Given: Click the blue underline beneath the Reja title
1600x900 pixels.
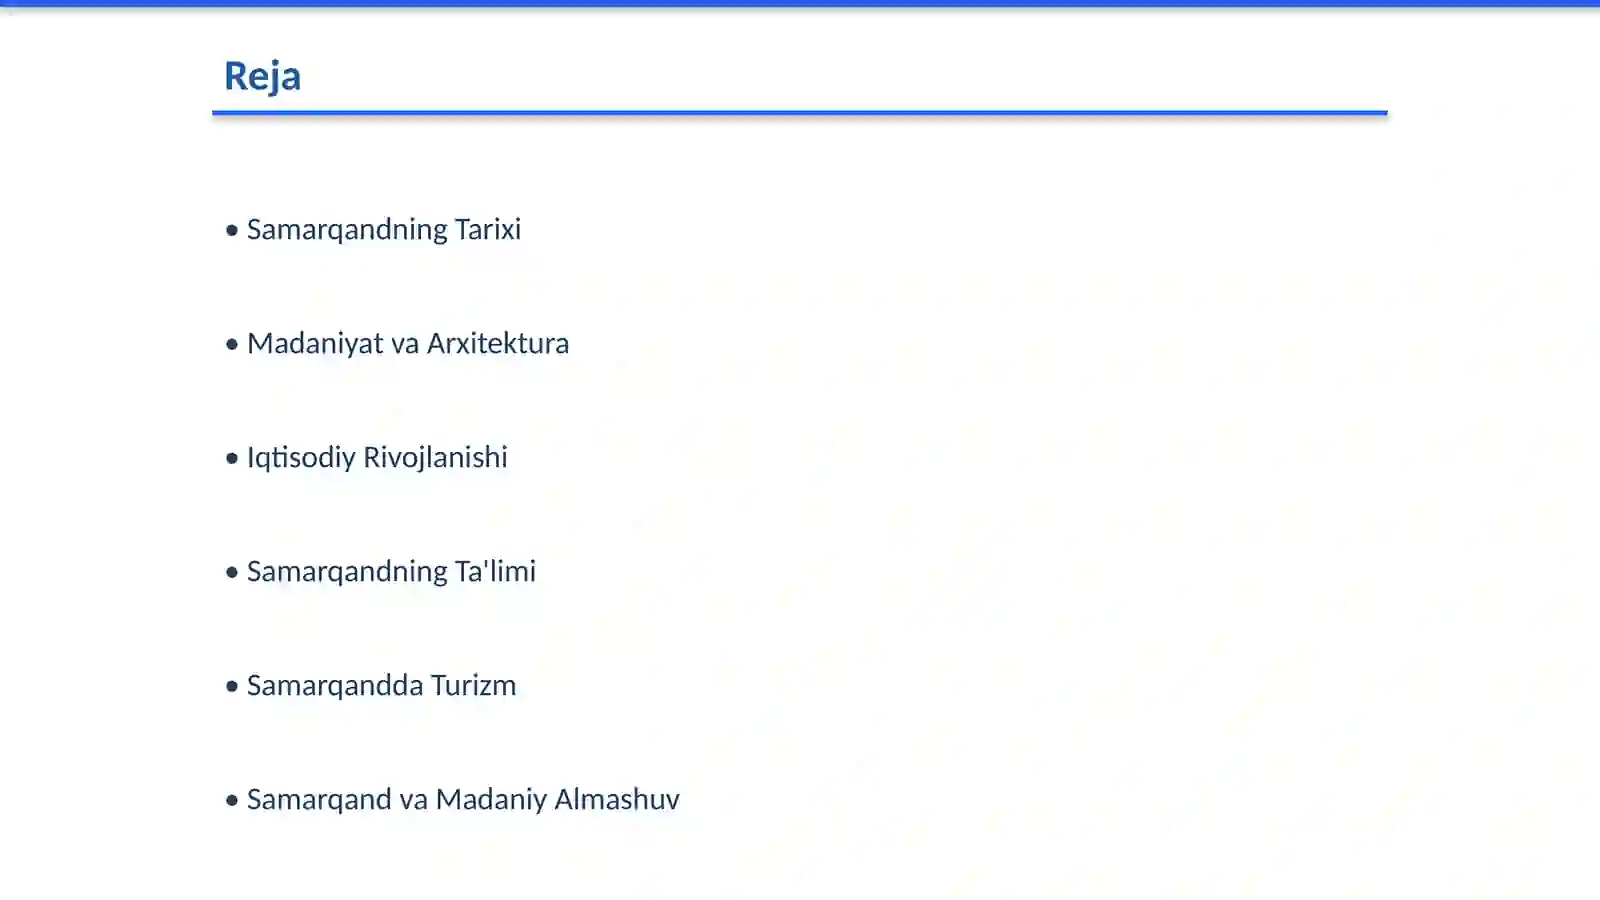Looking at the screenshot, I should 800,113.
